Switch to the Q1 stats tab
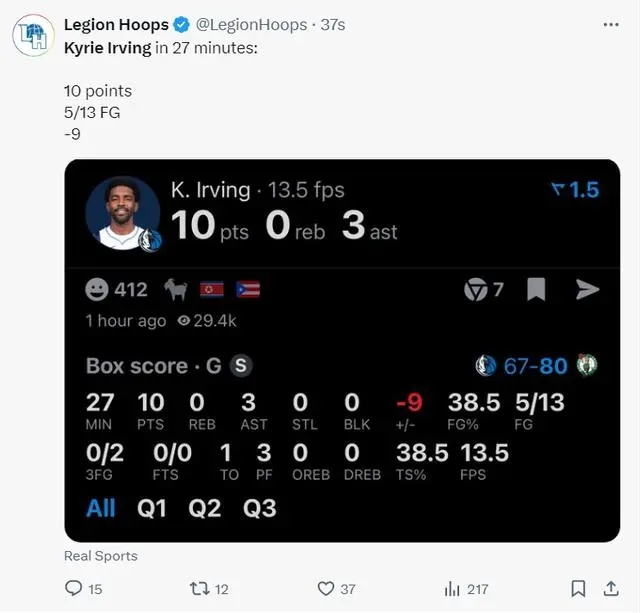Viewport: 640px width, 613px height. pos(152,509)
